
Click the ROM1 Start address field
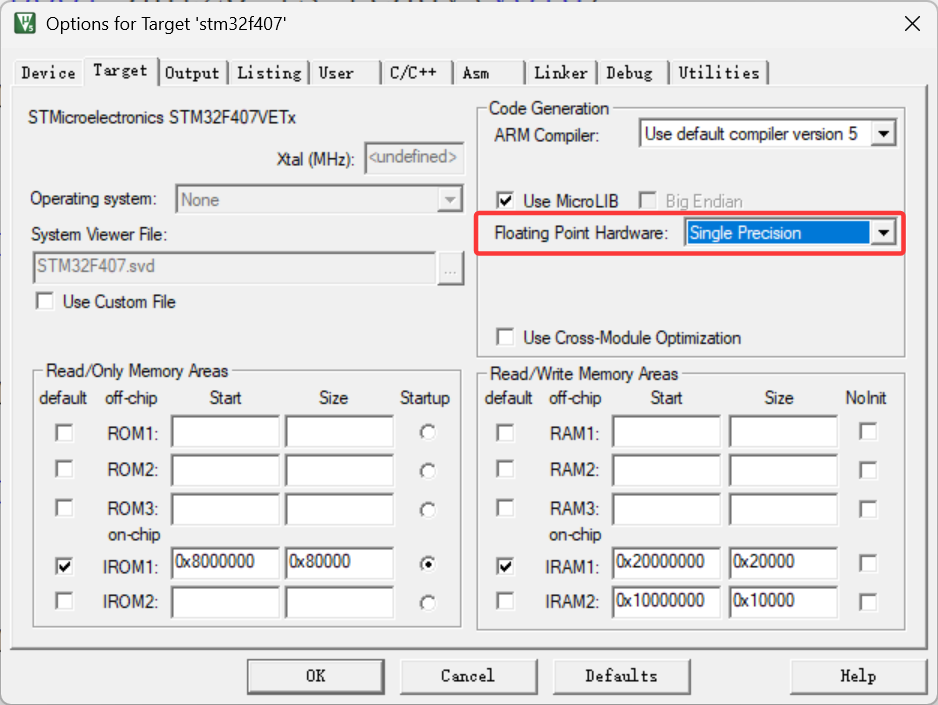pos(226,432)
